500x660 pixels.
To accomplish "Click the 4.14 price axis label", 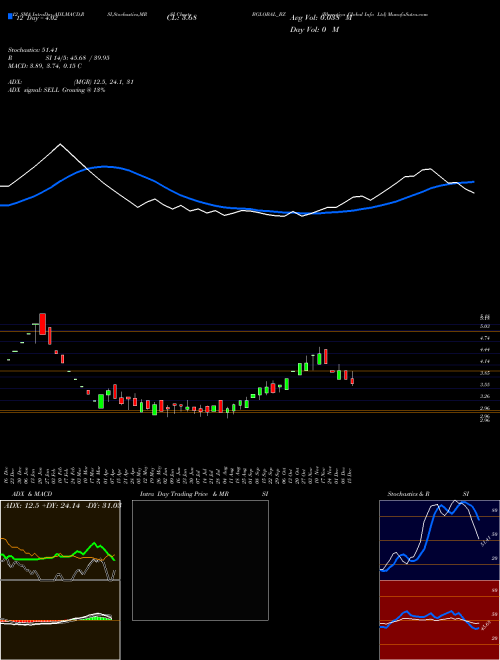I will coord(485,361).
